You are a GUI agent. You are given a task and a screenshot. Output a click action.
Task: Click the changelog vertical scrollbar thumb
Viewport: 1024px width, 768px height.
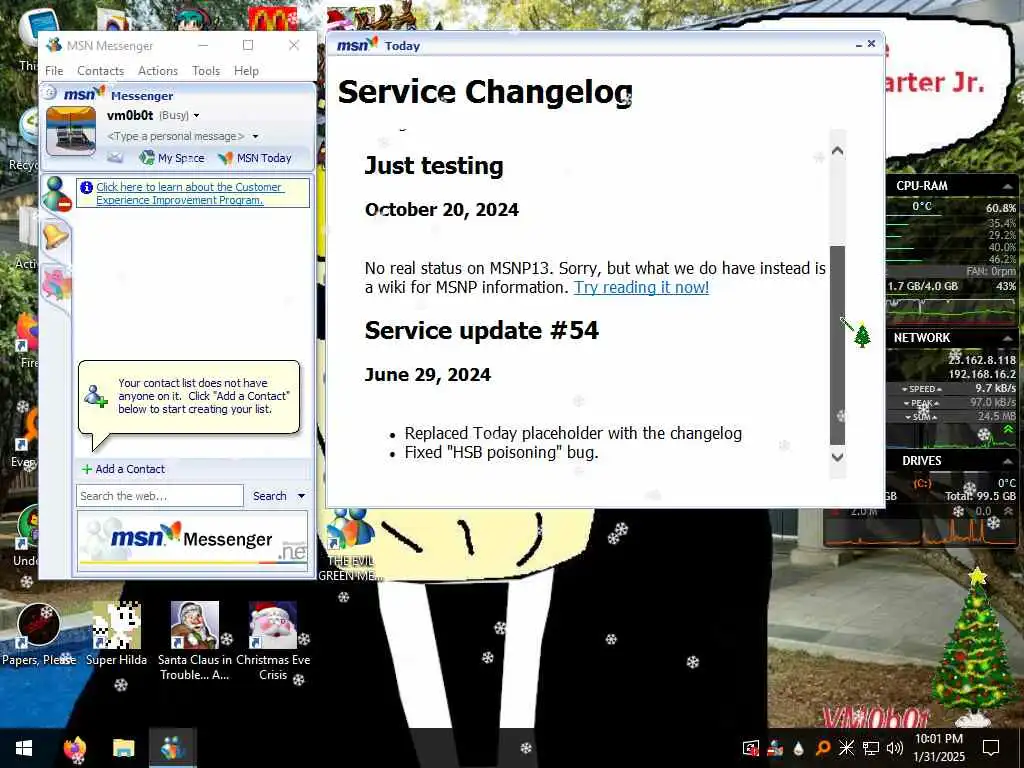(837, 345)
